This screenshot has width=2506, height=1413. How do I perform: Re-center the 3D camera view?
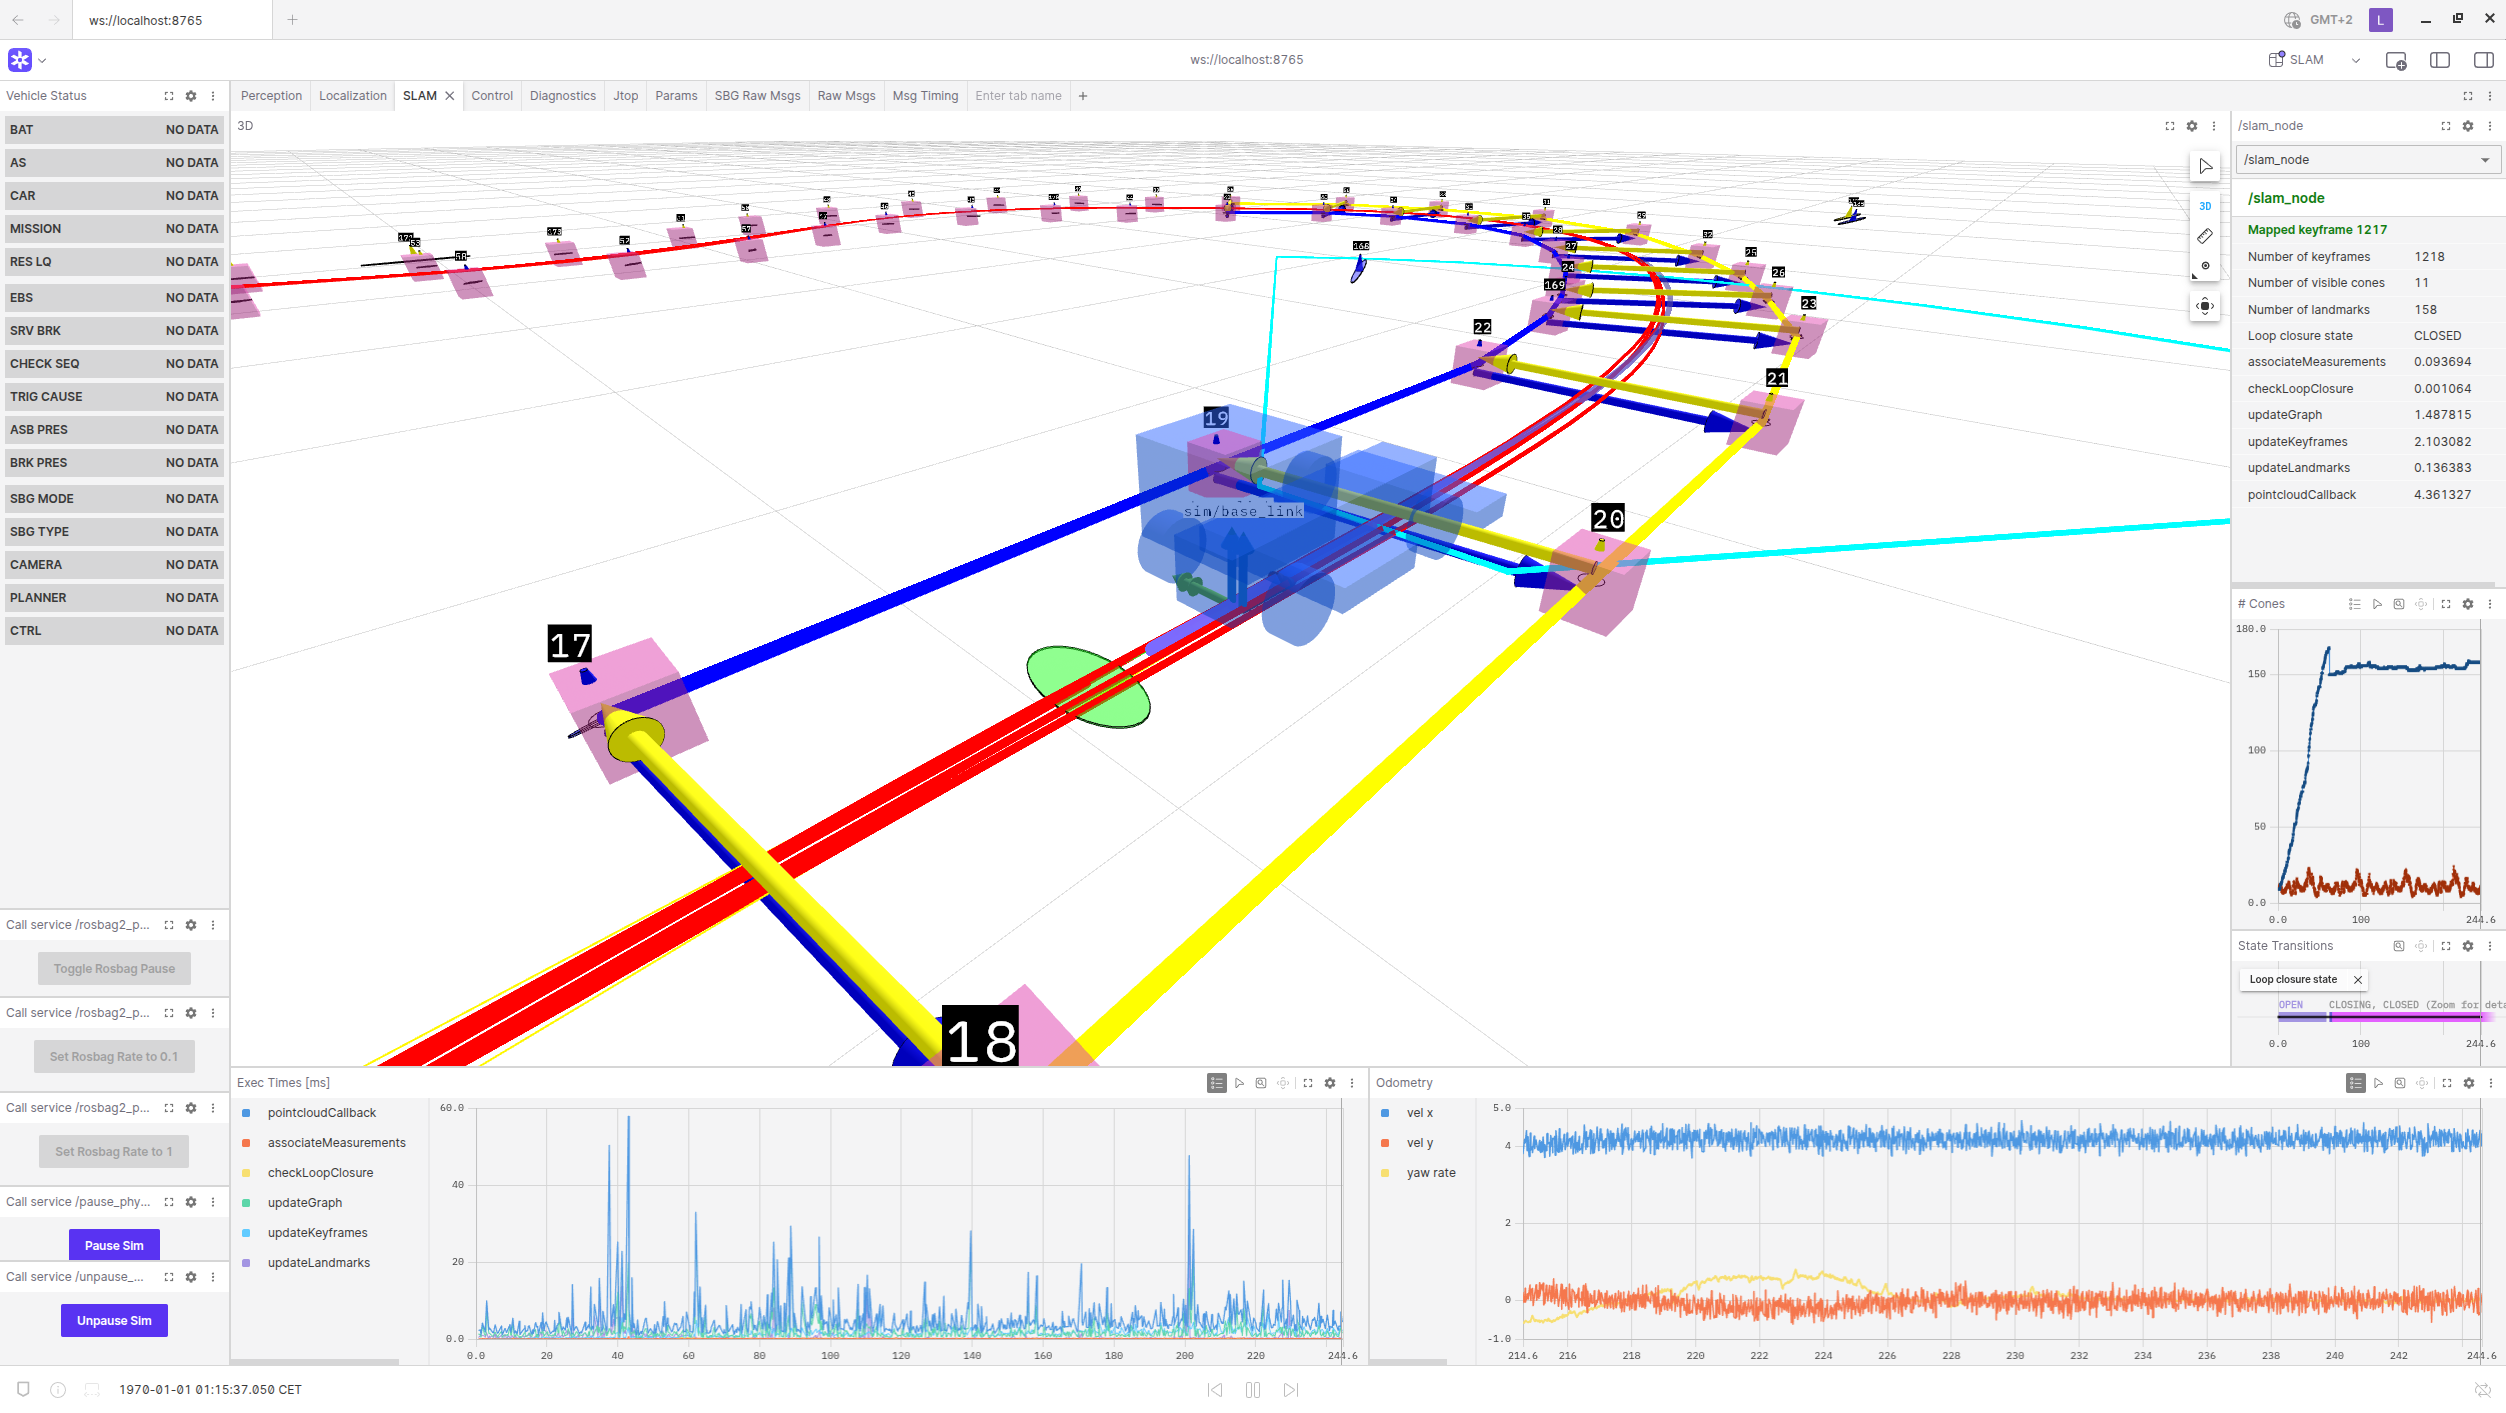point(2205,306)
